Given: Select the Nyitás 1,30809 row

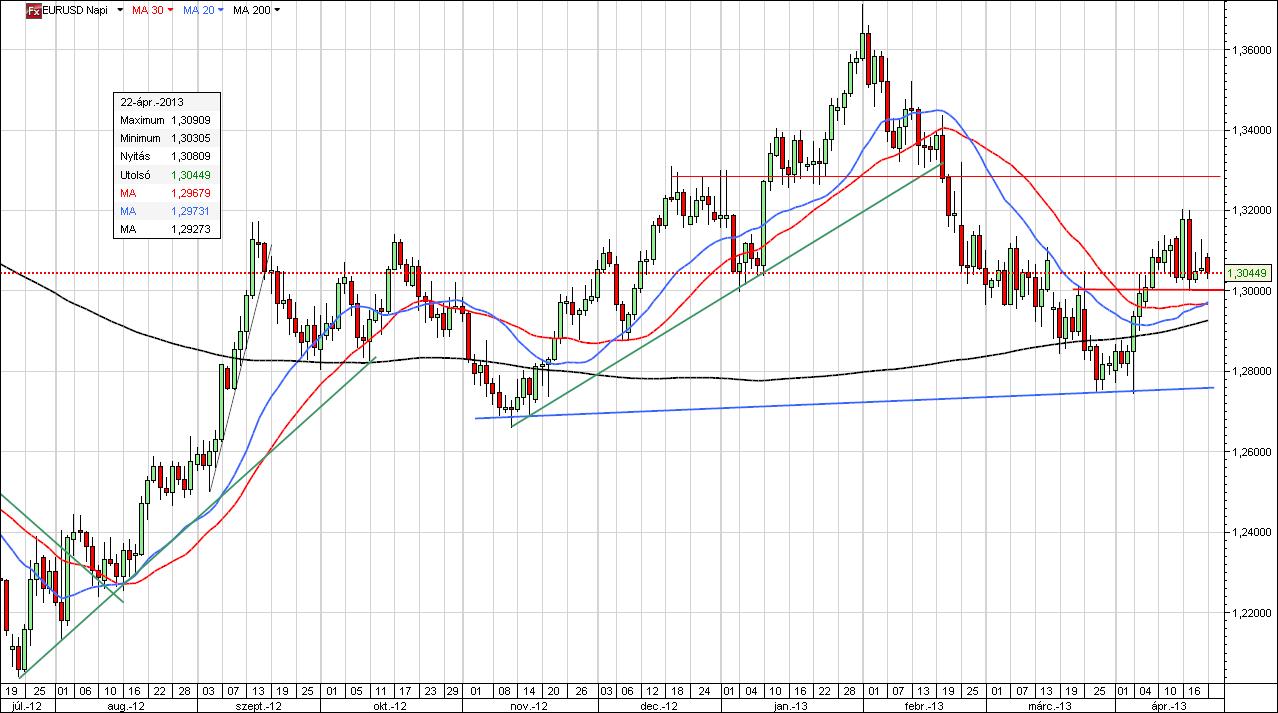Looking at the screenshot, I should point(165,156).
